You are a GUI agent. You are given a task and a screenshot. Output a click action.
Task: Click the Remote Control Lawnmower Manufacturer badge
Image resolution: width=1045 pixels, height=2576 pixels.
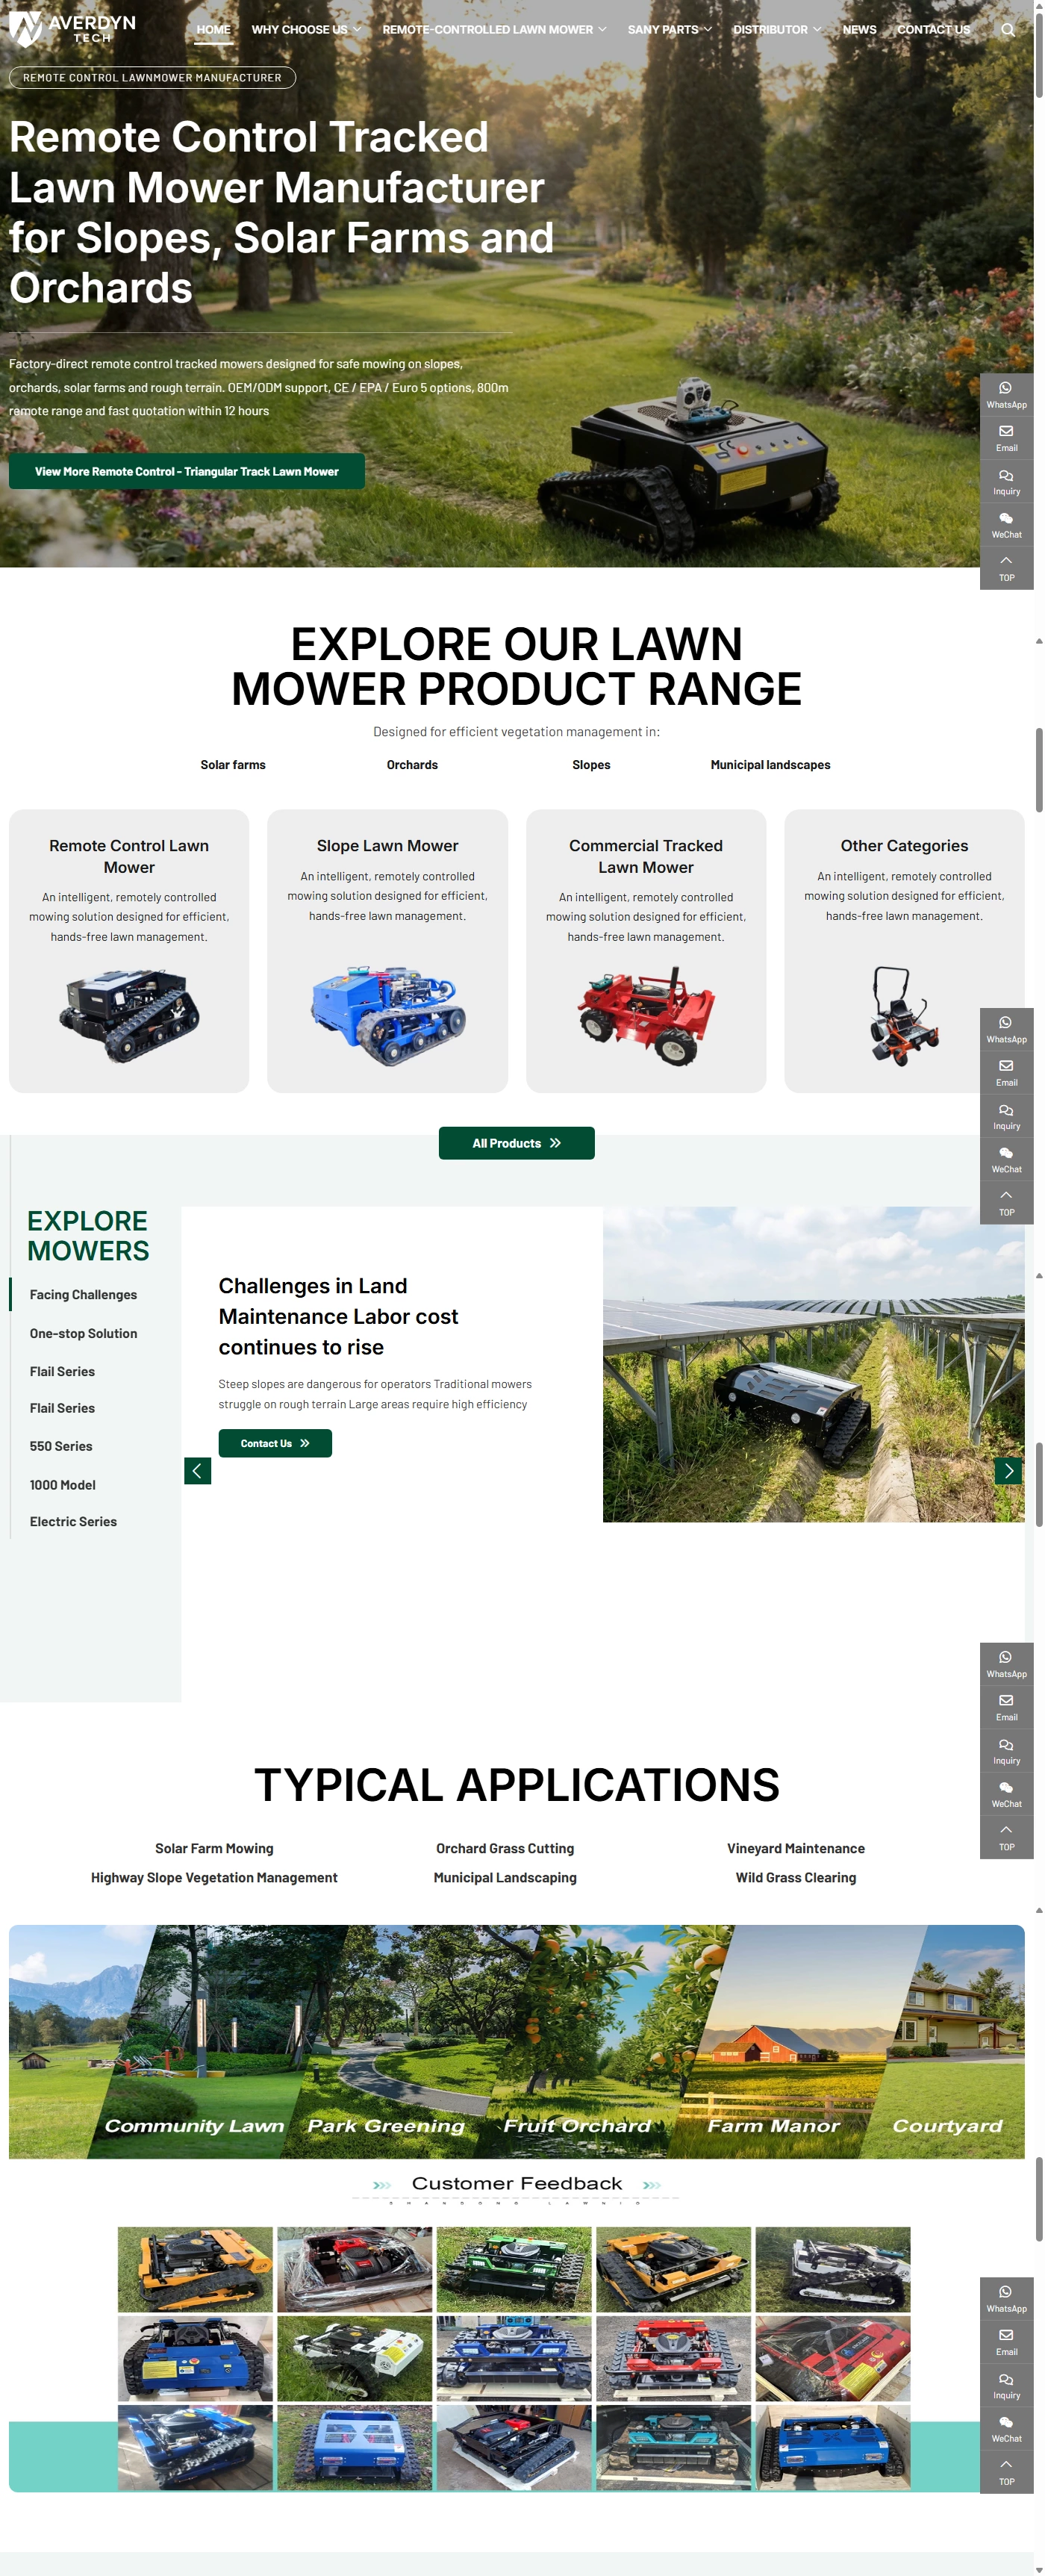point(152,78)
